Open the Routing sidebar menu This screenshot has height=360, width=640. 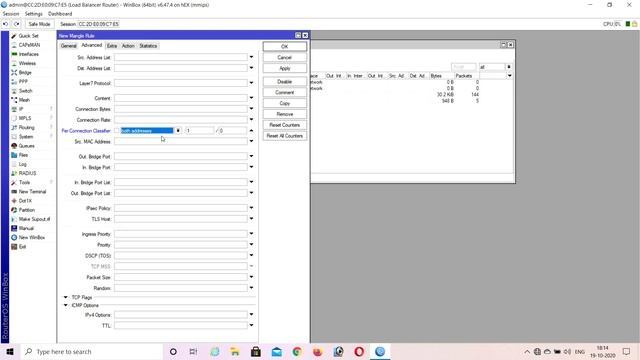click(x=27, y=127)
